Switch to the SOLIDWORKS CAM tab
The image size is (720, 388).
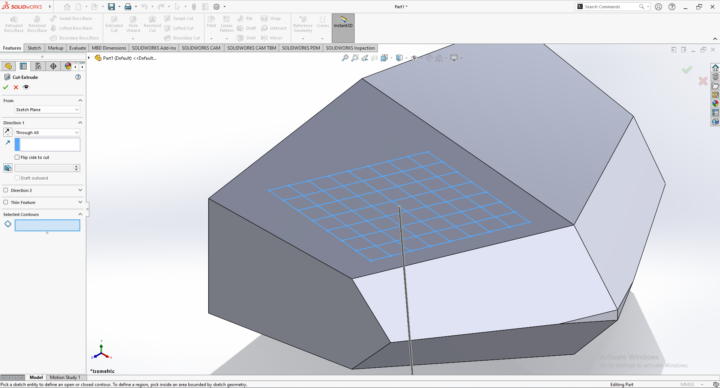[x=201, y=48]
